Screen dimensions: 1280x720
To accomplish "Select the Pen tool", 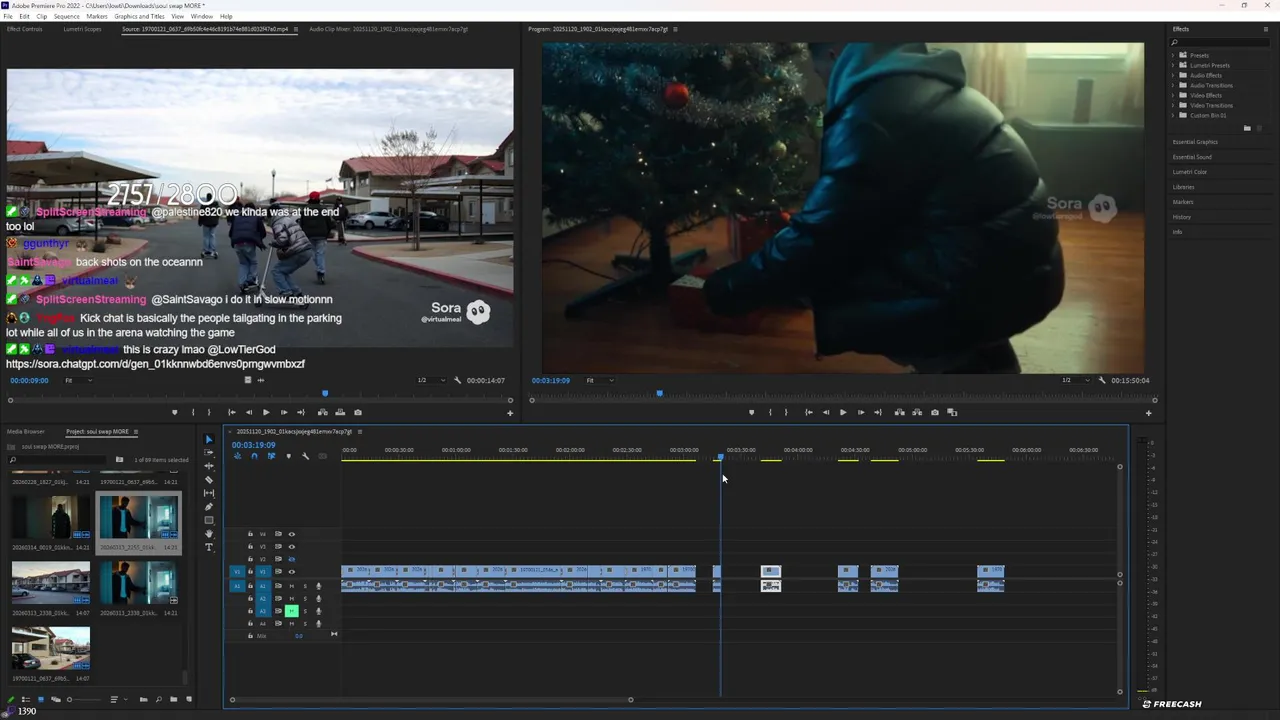I will point(209,507).
